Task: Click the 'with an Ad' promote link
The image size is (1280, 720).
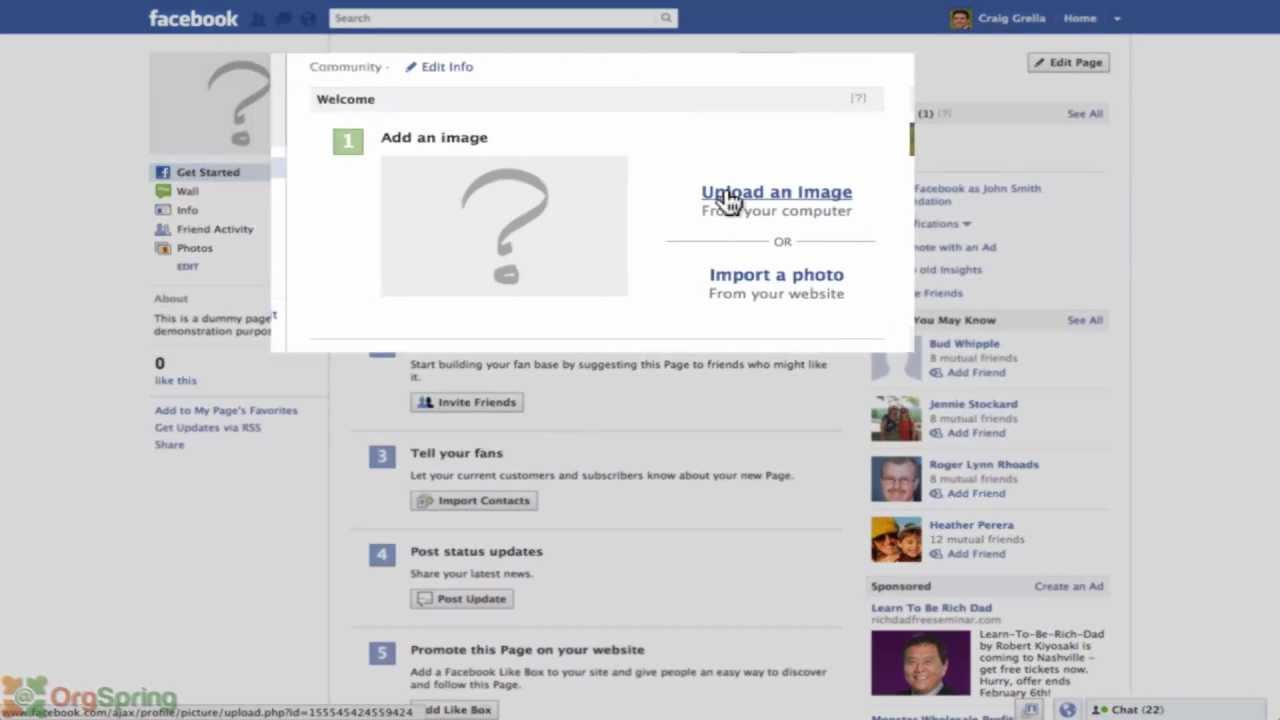Action: coord(955,247)
